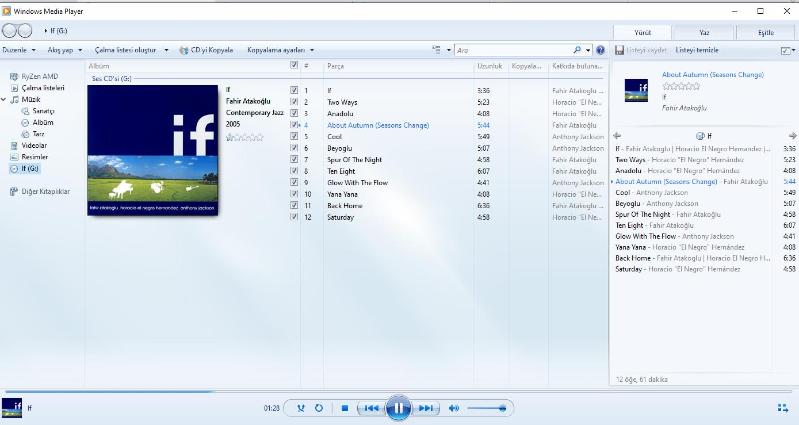Open the If (G:) breadcrumb arrow
The width and height of the screenshot is (799, 425).
(x=46, y=31)
